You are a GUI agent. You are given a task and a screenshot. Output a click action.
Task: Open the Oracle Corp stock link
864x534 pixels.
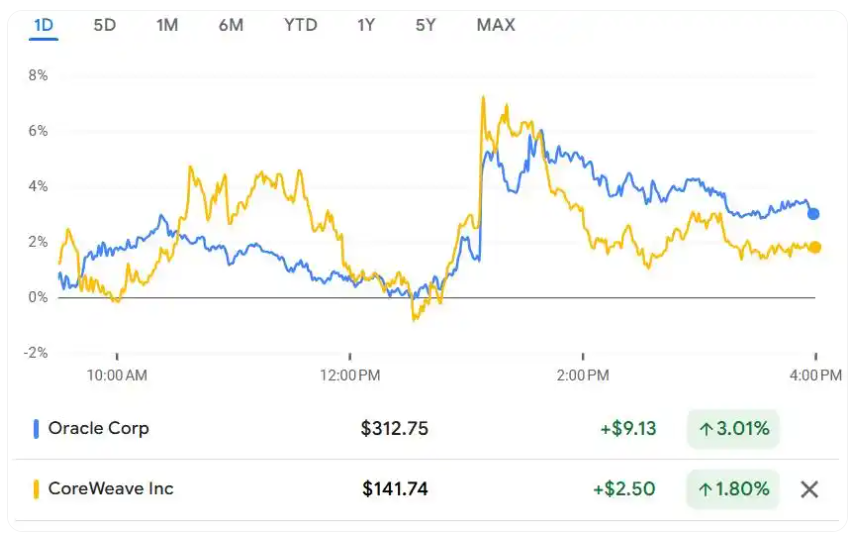pos(98,428)
